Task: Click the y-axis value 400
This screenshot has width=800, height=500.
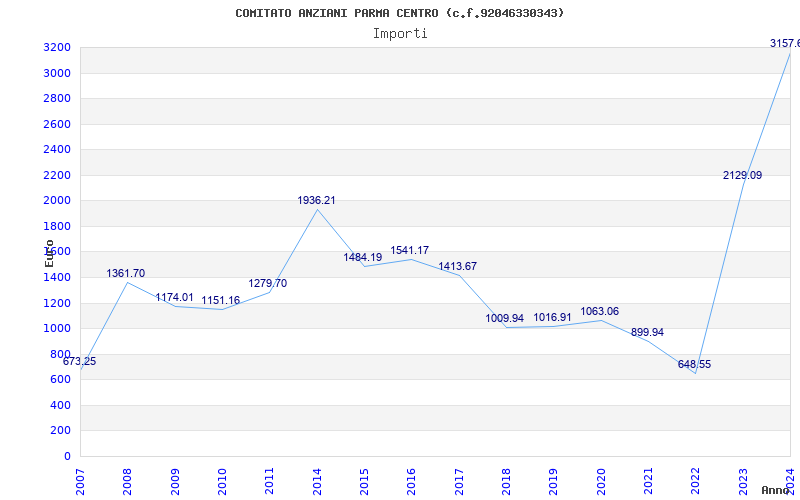Action: click(x=60, y=406)
